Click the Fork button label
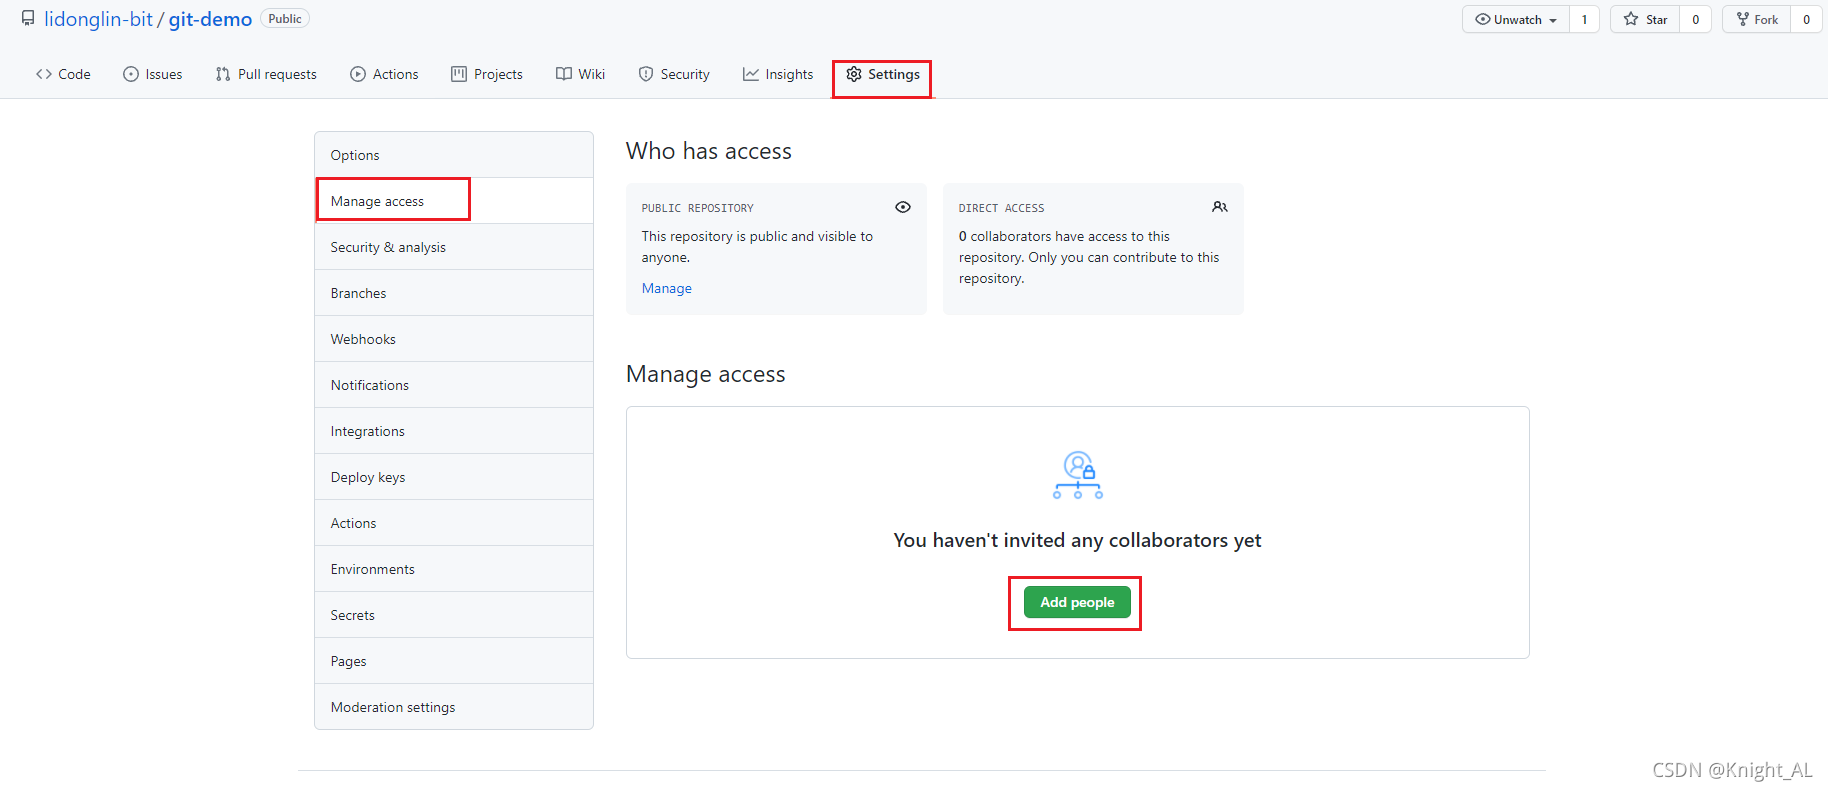1828x791 pixels. (x=1766, y=19)
